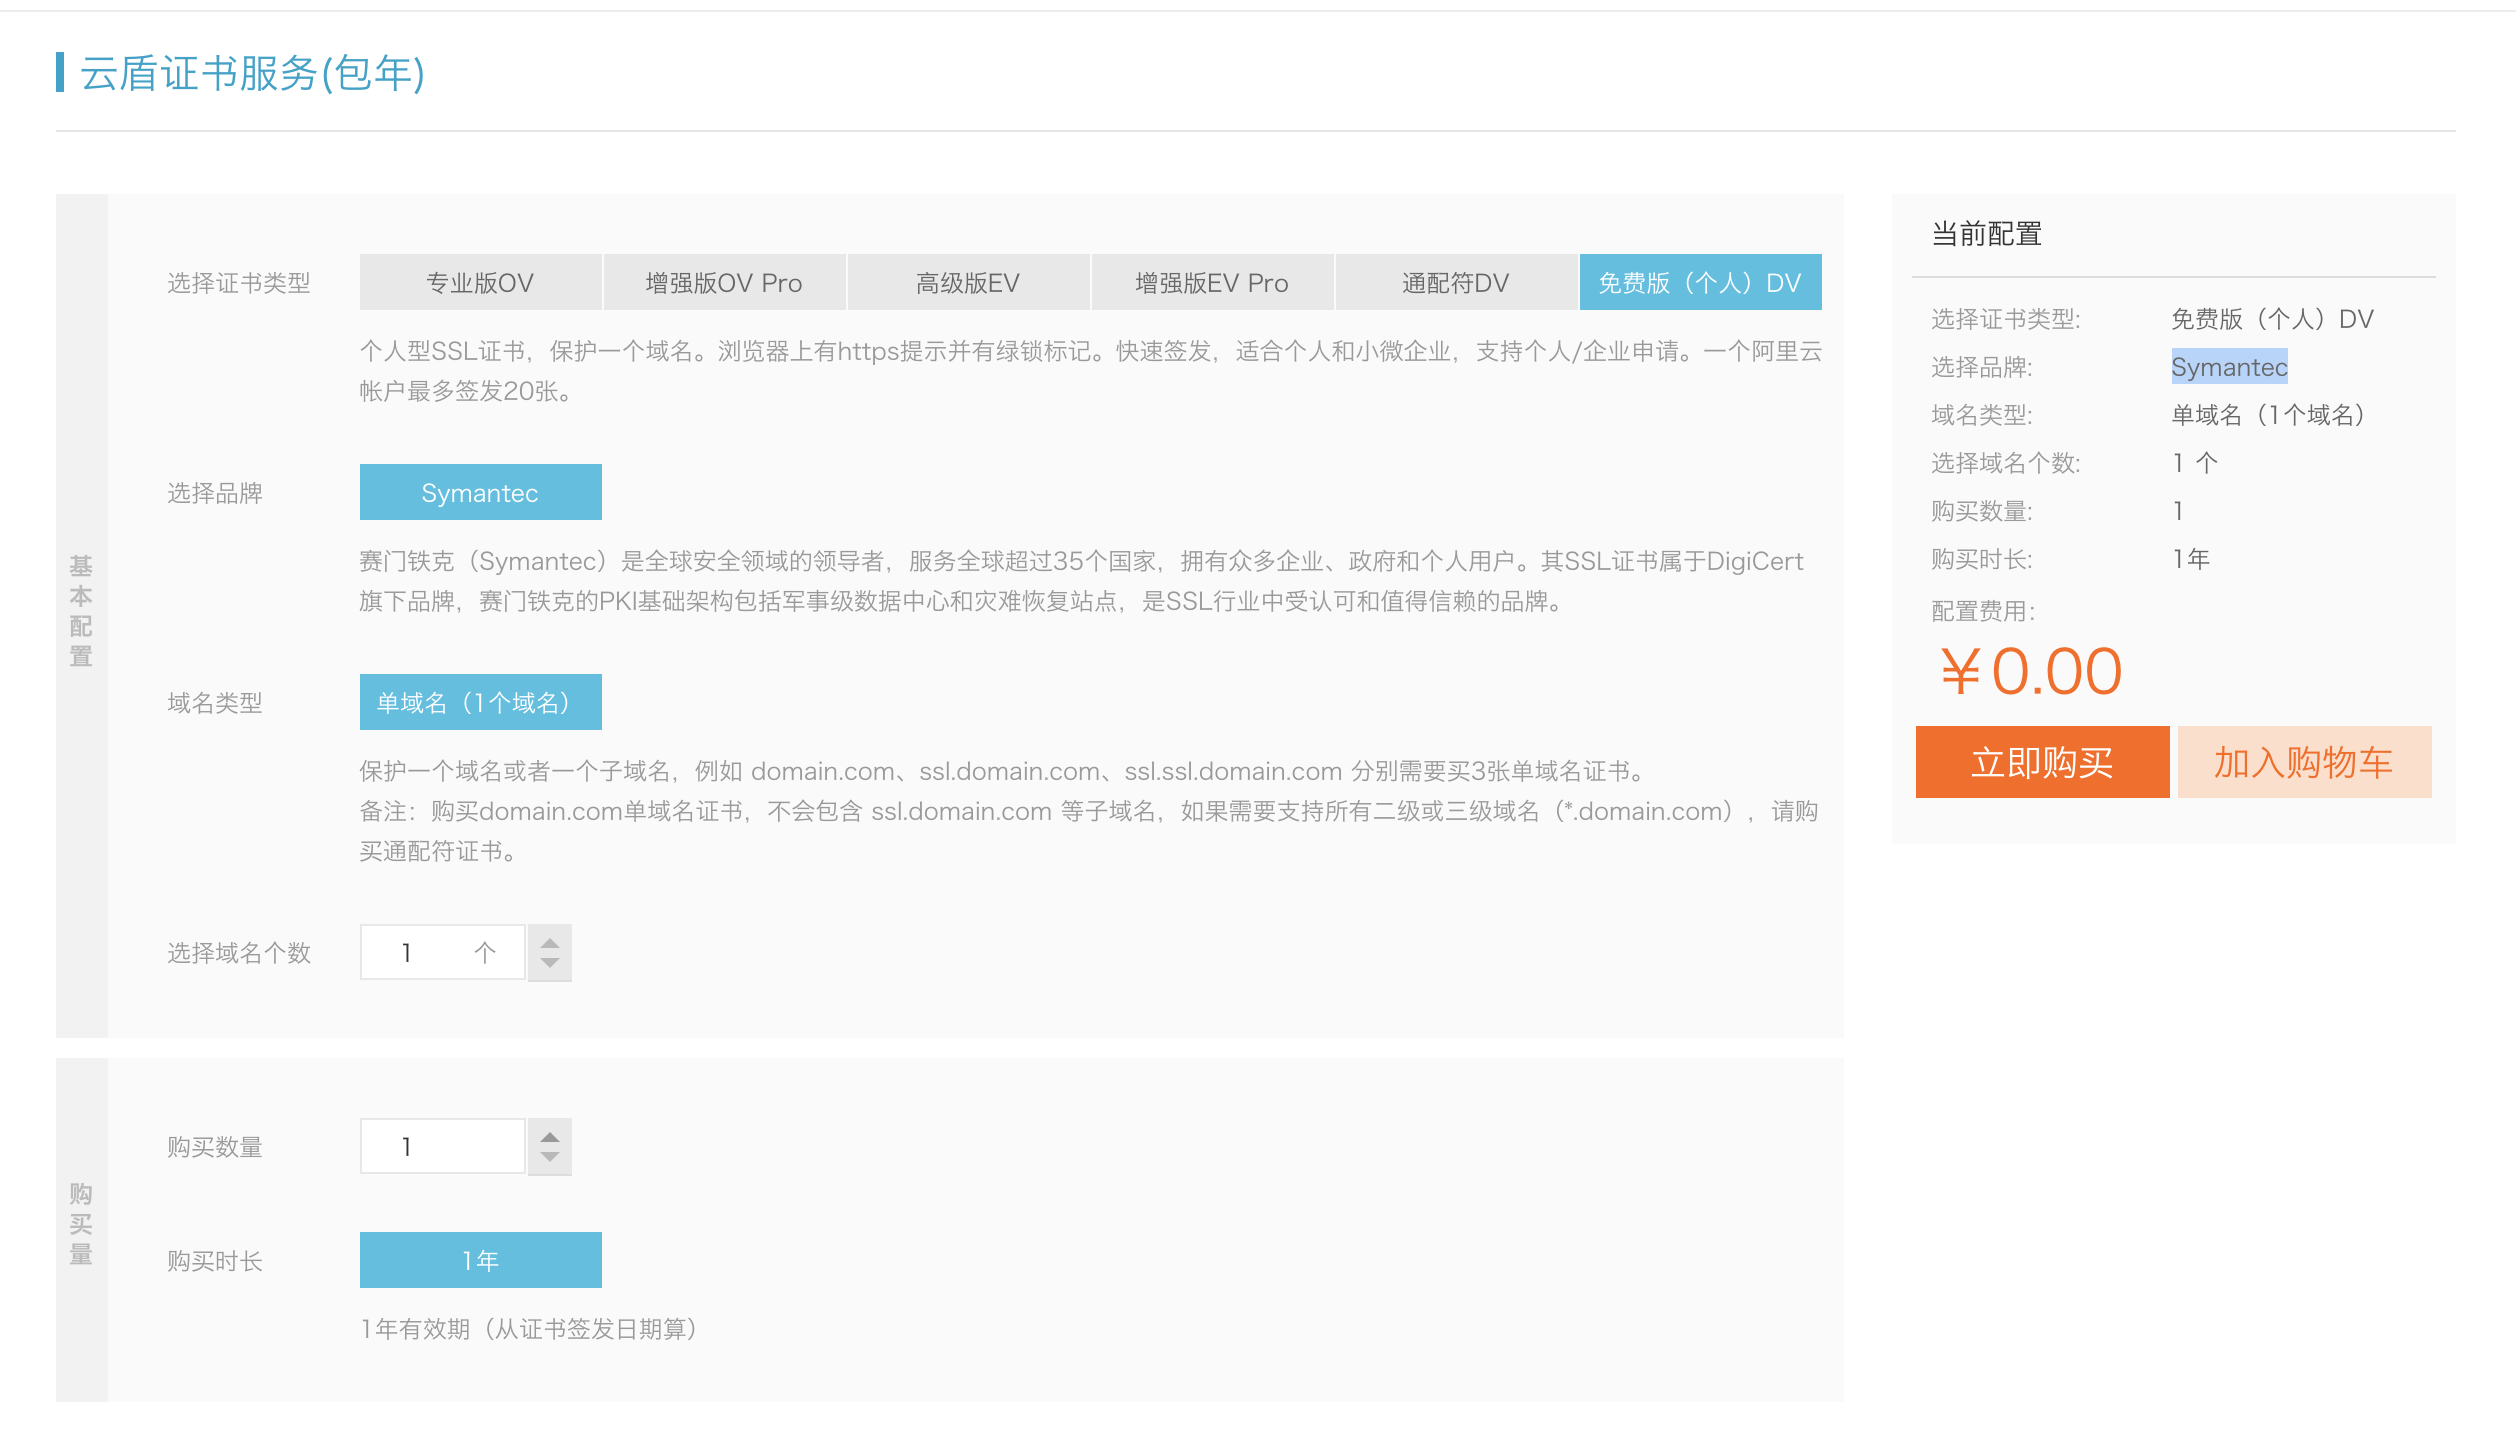The height and width of the screenshot is (1434, 2516).
Task: Decrease domain count with down arrow
Action: click(550, 964)
